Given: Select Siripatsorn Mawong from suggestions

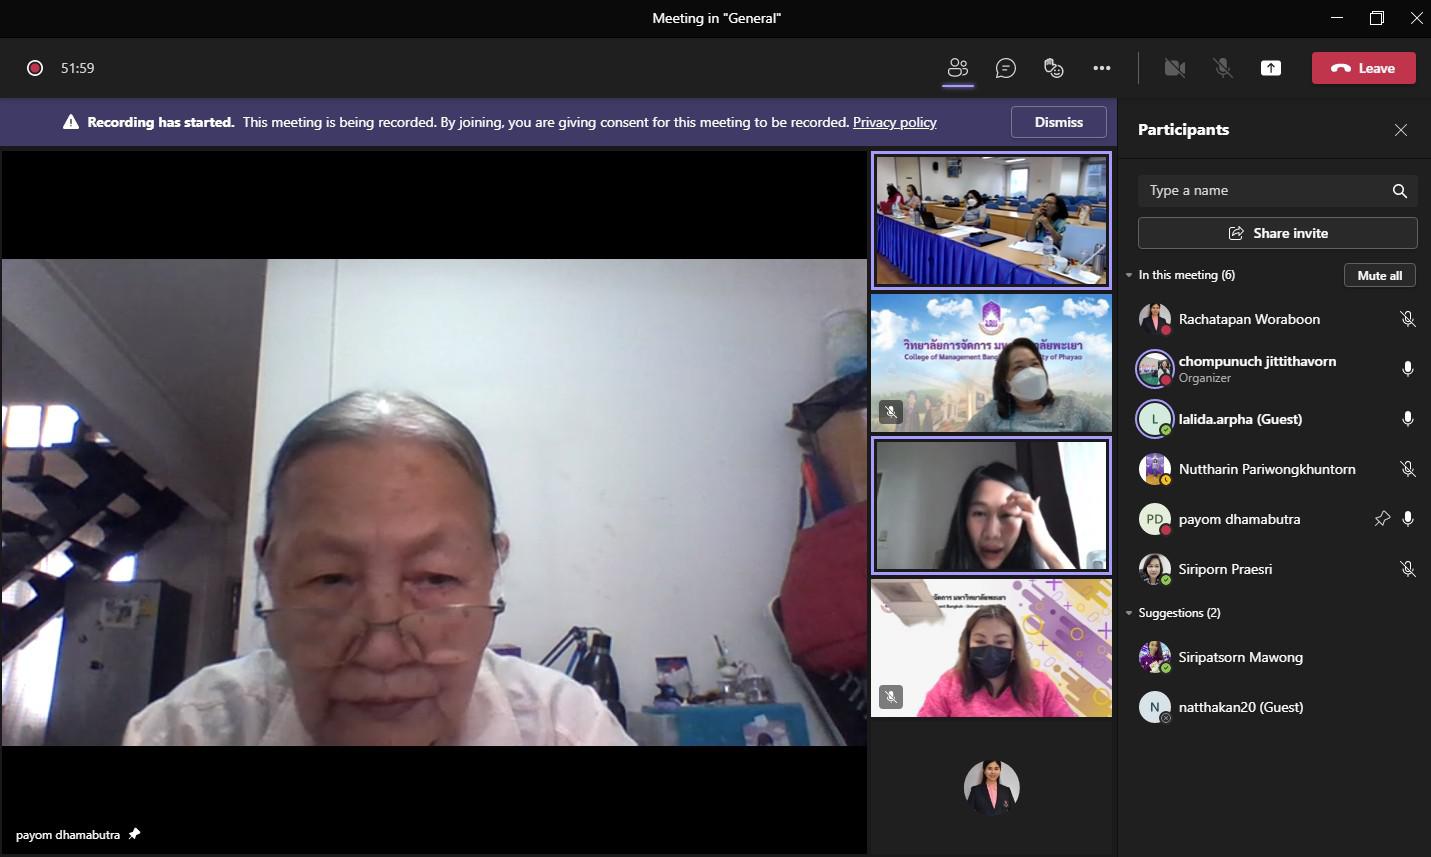Looking at the screenshot, I should pos(1240,657).
